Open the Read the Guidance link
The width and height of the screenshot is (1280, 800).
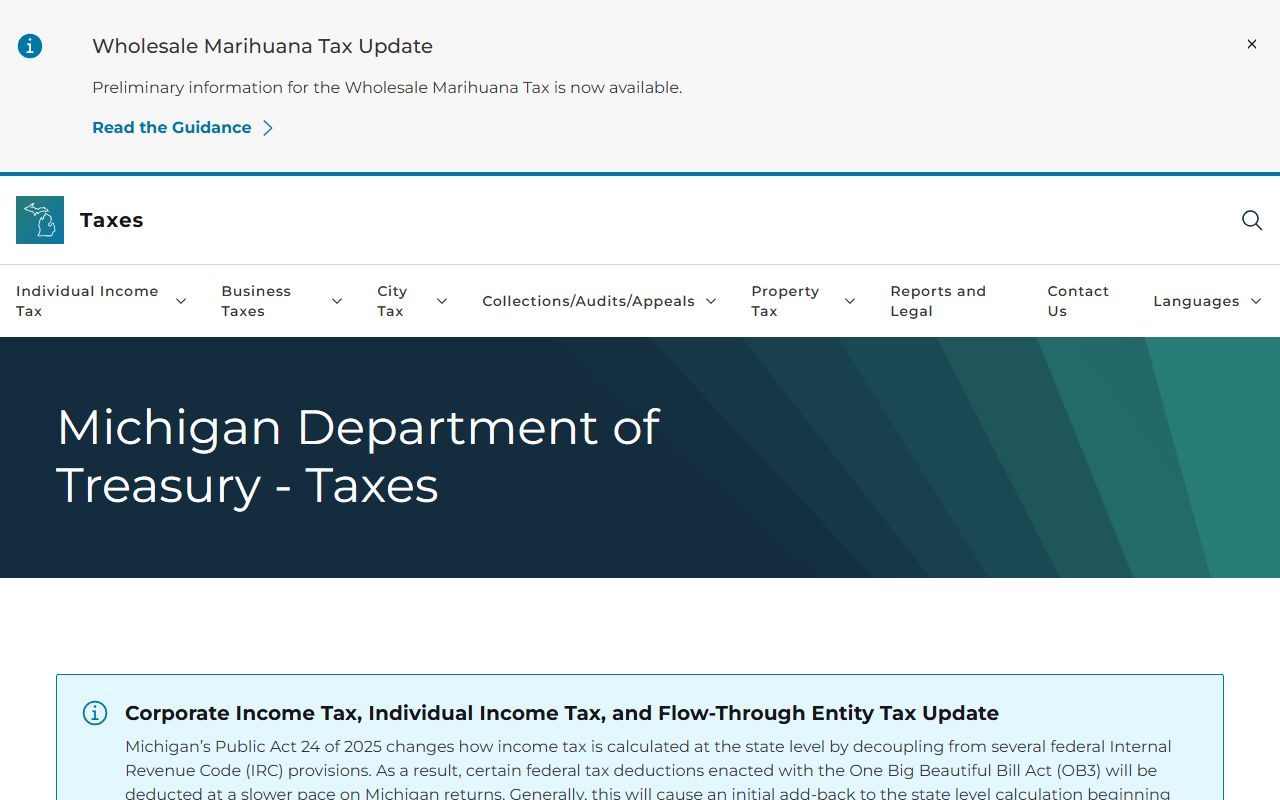tap(172, 128)
